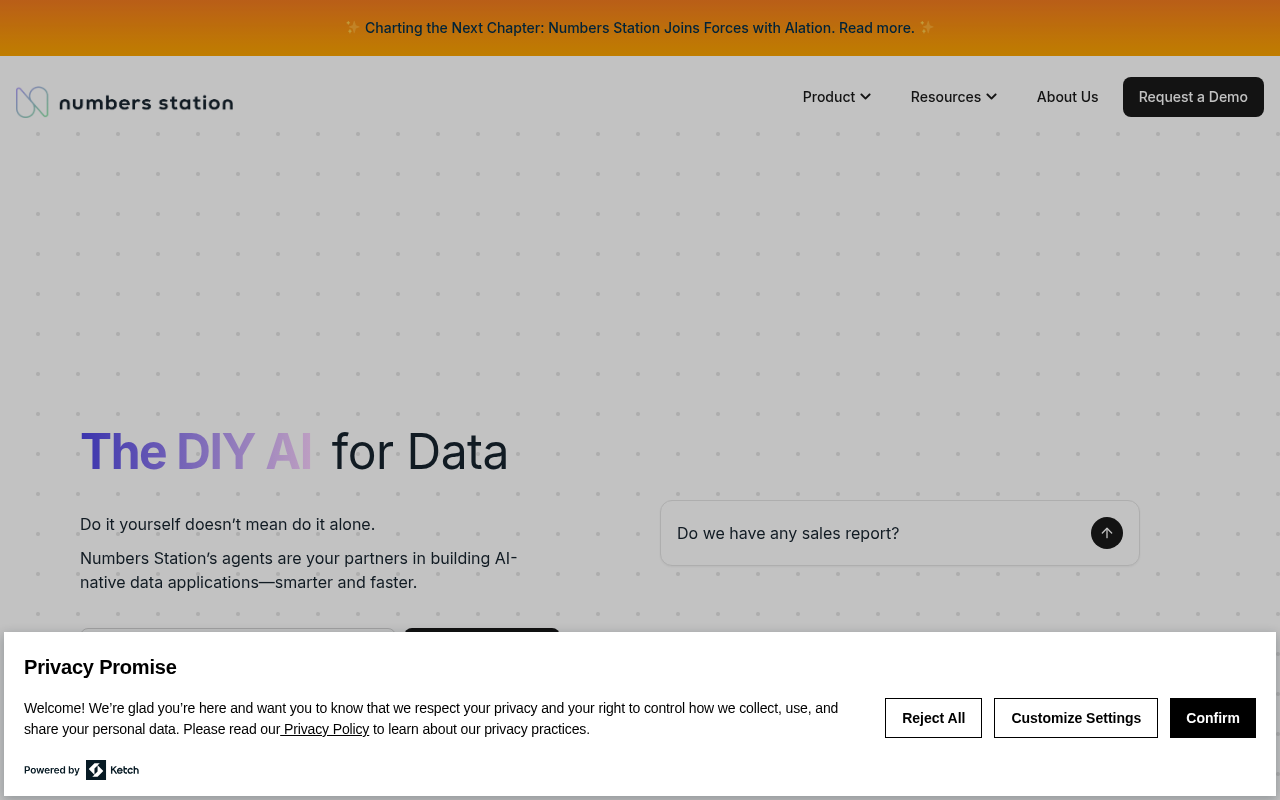Click the orange announcement banner
Image resolution: width=1280 pixels, height=800 pixels.
(x=640, y=25)
